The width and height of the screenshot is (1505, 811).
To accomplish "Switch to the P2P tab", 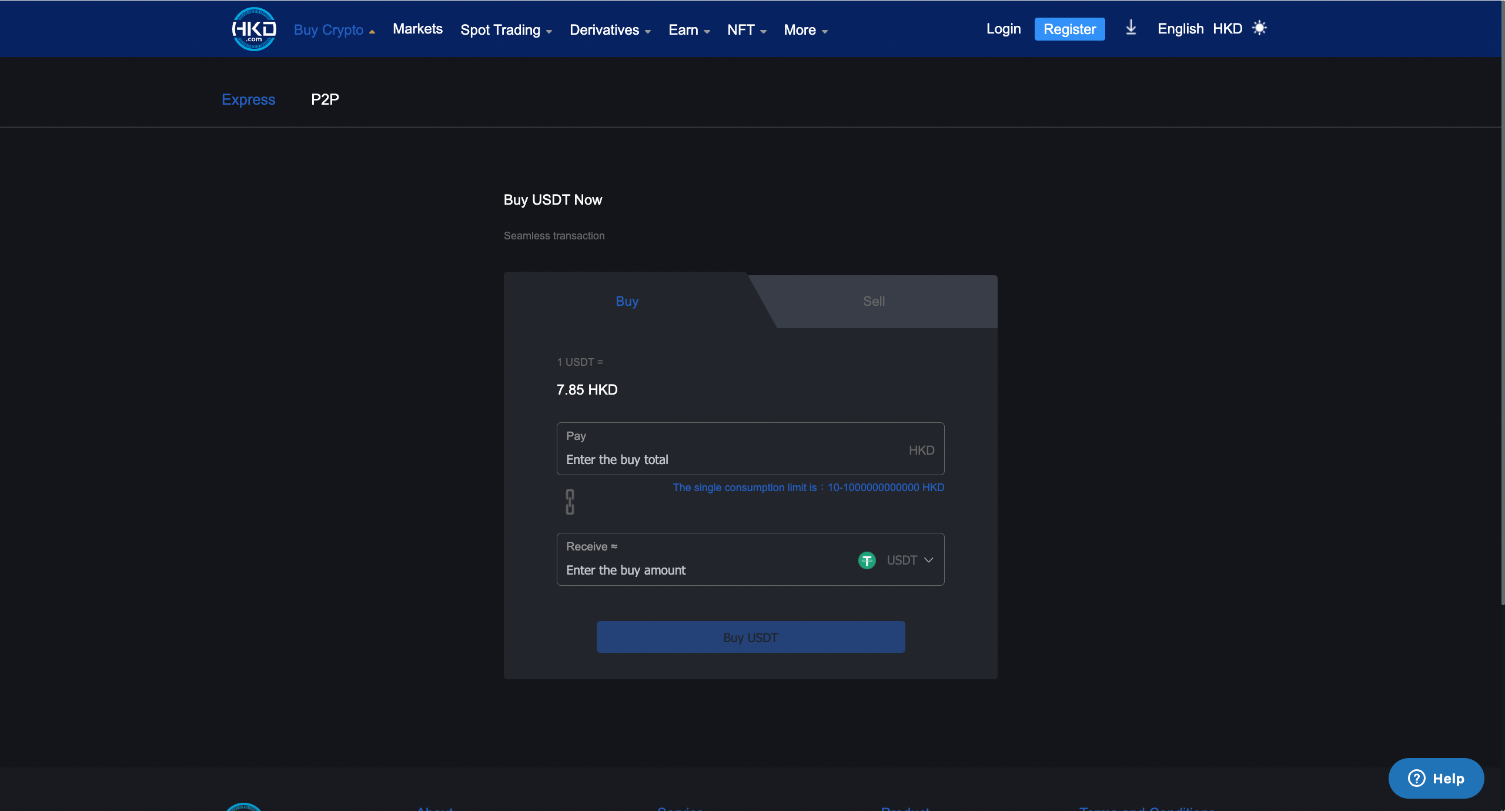I will click(325, 100).
